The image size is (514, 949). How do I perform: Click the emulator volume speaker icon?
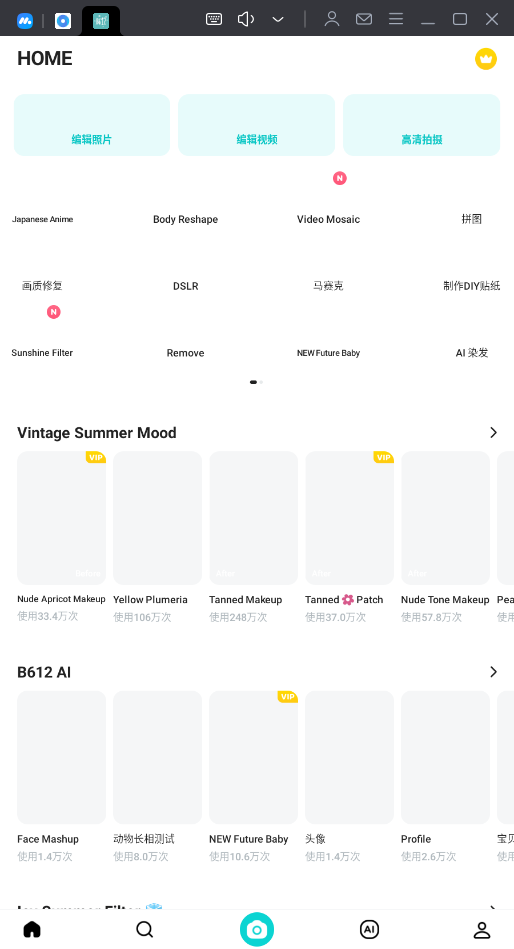[x=245, y=19]
